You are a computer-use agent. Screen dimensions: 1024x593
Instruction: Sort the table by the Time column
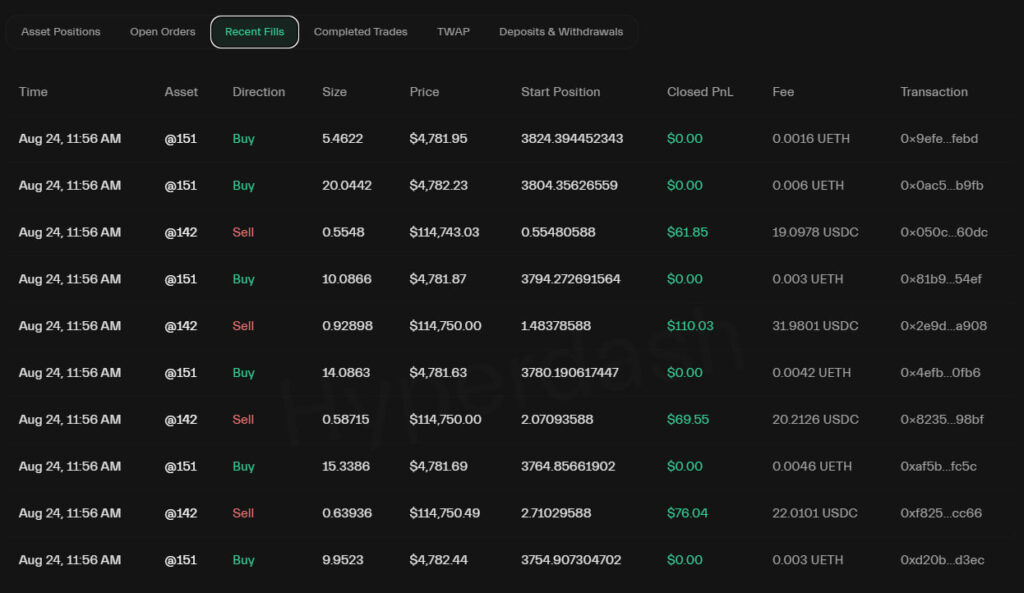[33, 92]
